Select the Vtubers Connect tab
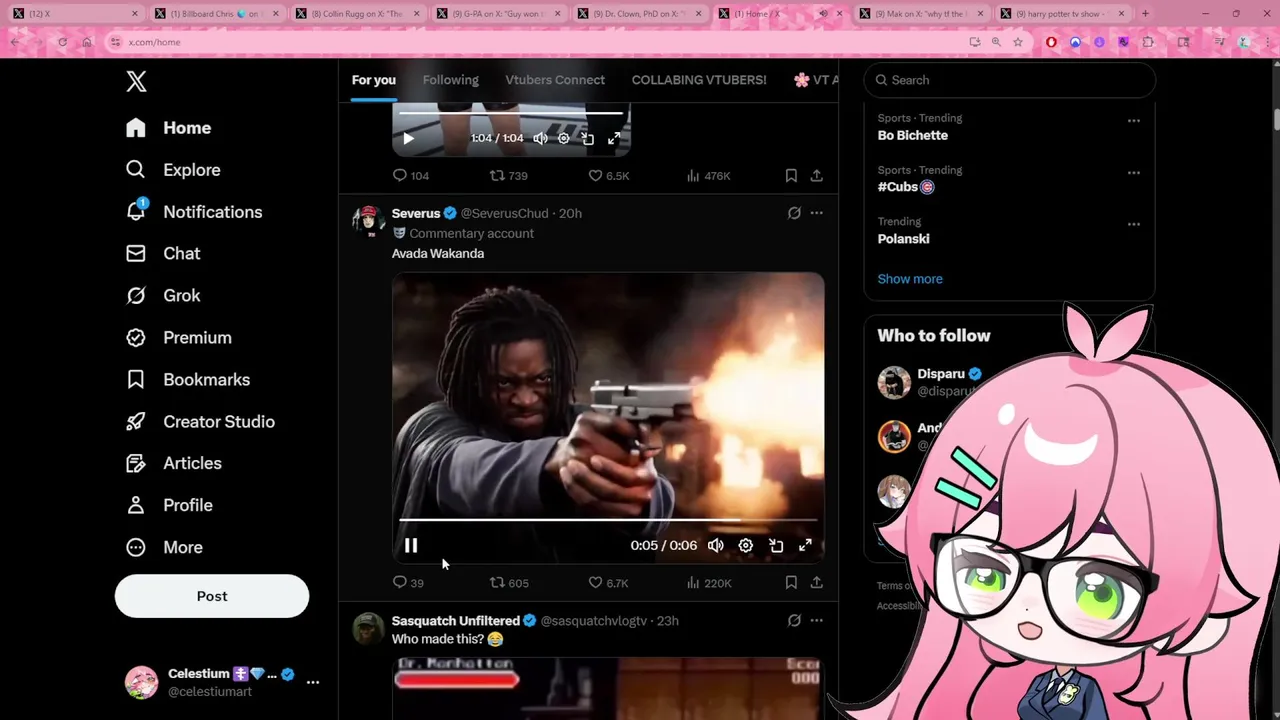The width and height of the screenshot is (1280, 720). pyautogui.click(x=555, y=80)
